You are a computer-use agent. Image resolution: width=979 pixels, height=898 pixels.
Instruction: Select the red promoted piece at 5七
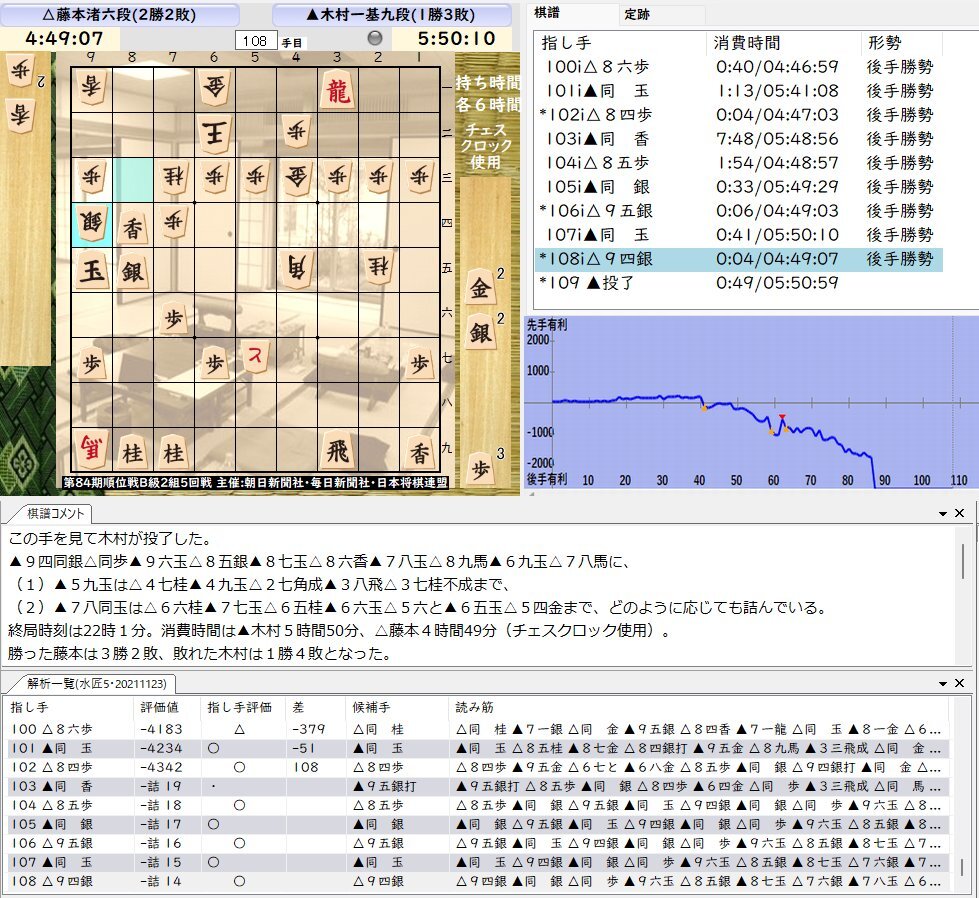tap(255, 356)
